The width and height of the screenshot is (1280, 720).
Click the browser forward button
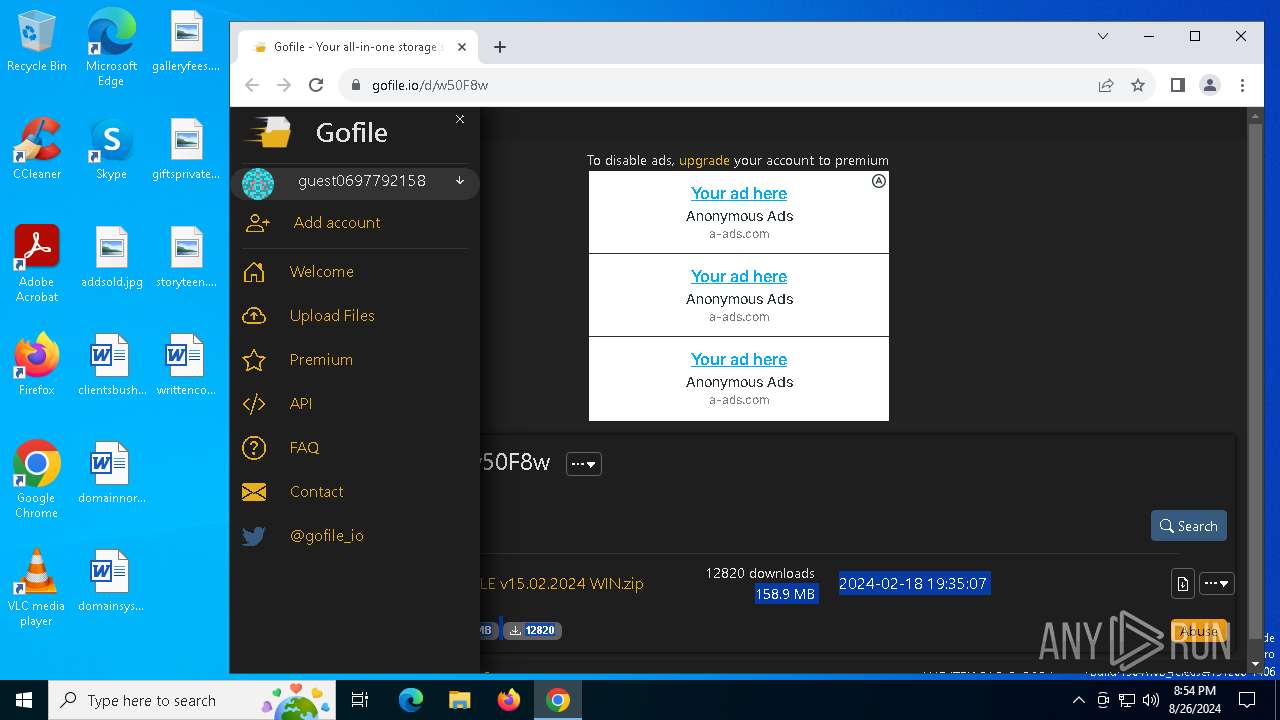284,85
